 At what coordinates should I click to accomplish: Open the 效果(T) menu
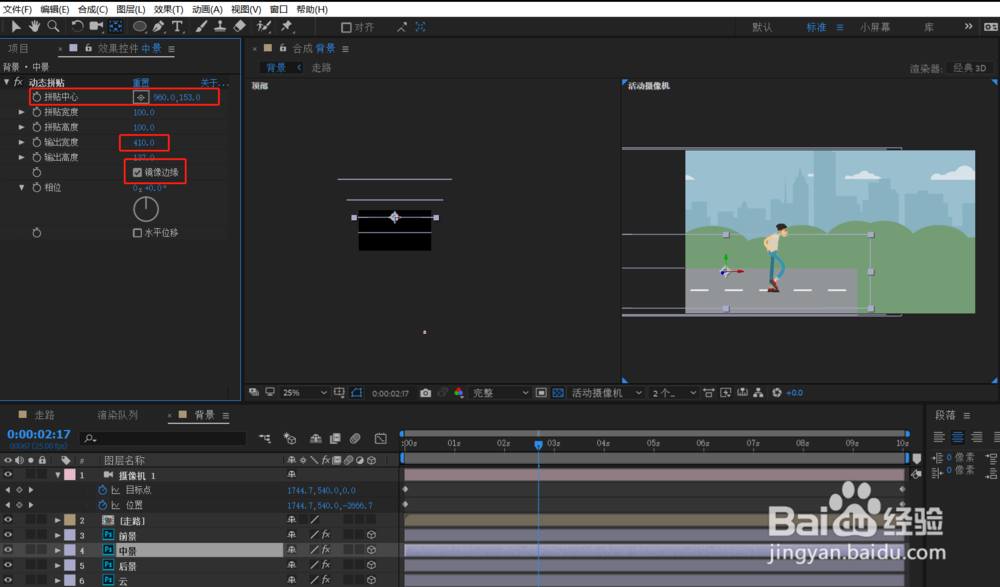[x=168, y=9]
